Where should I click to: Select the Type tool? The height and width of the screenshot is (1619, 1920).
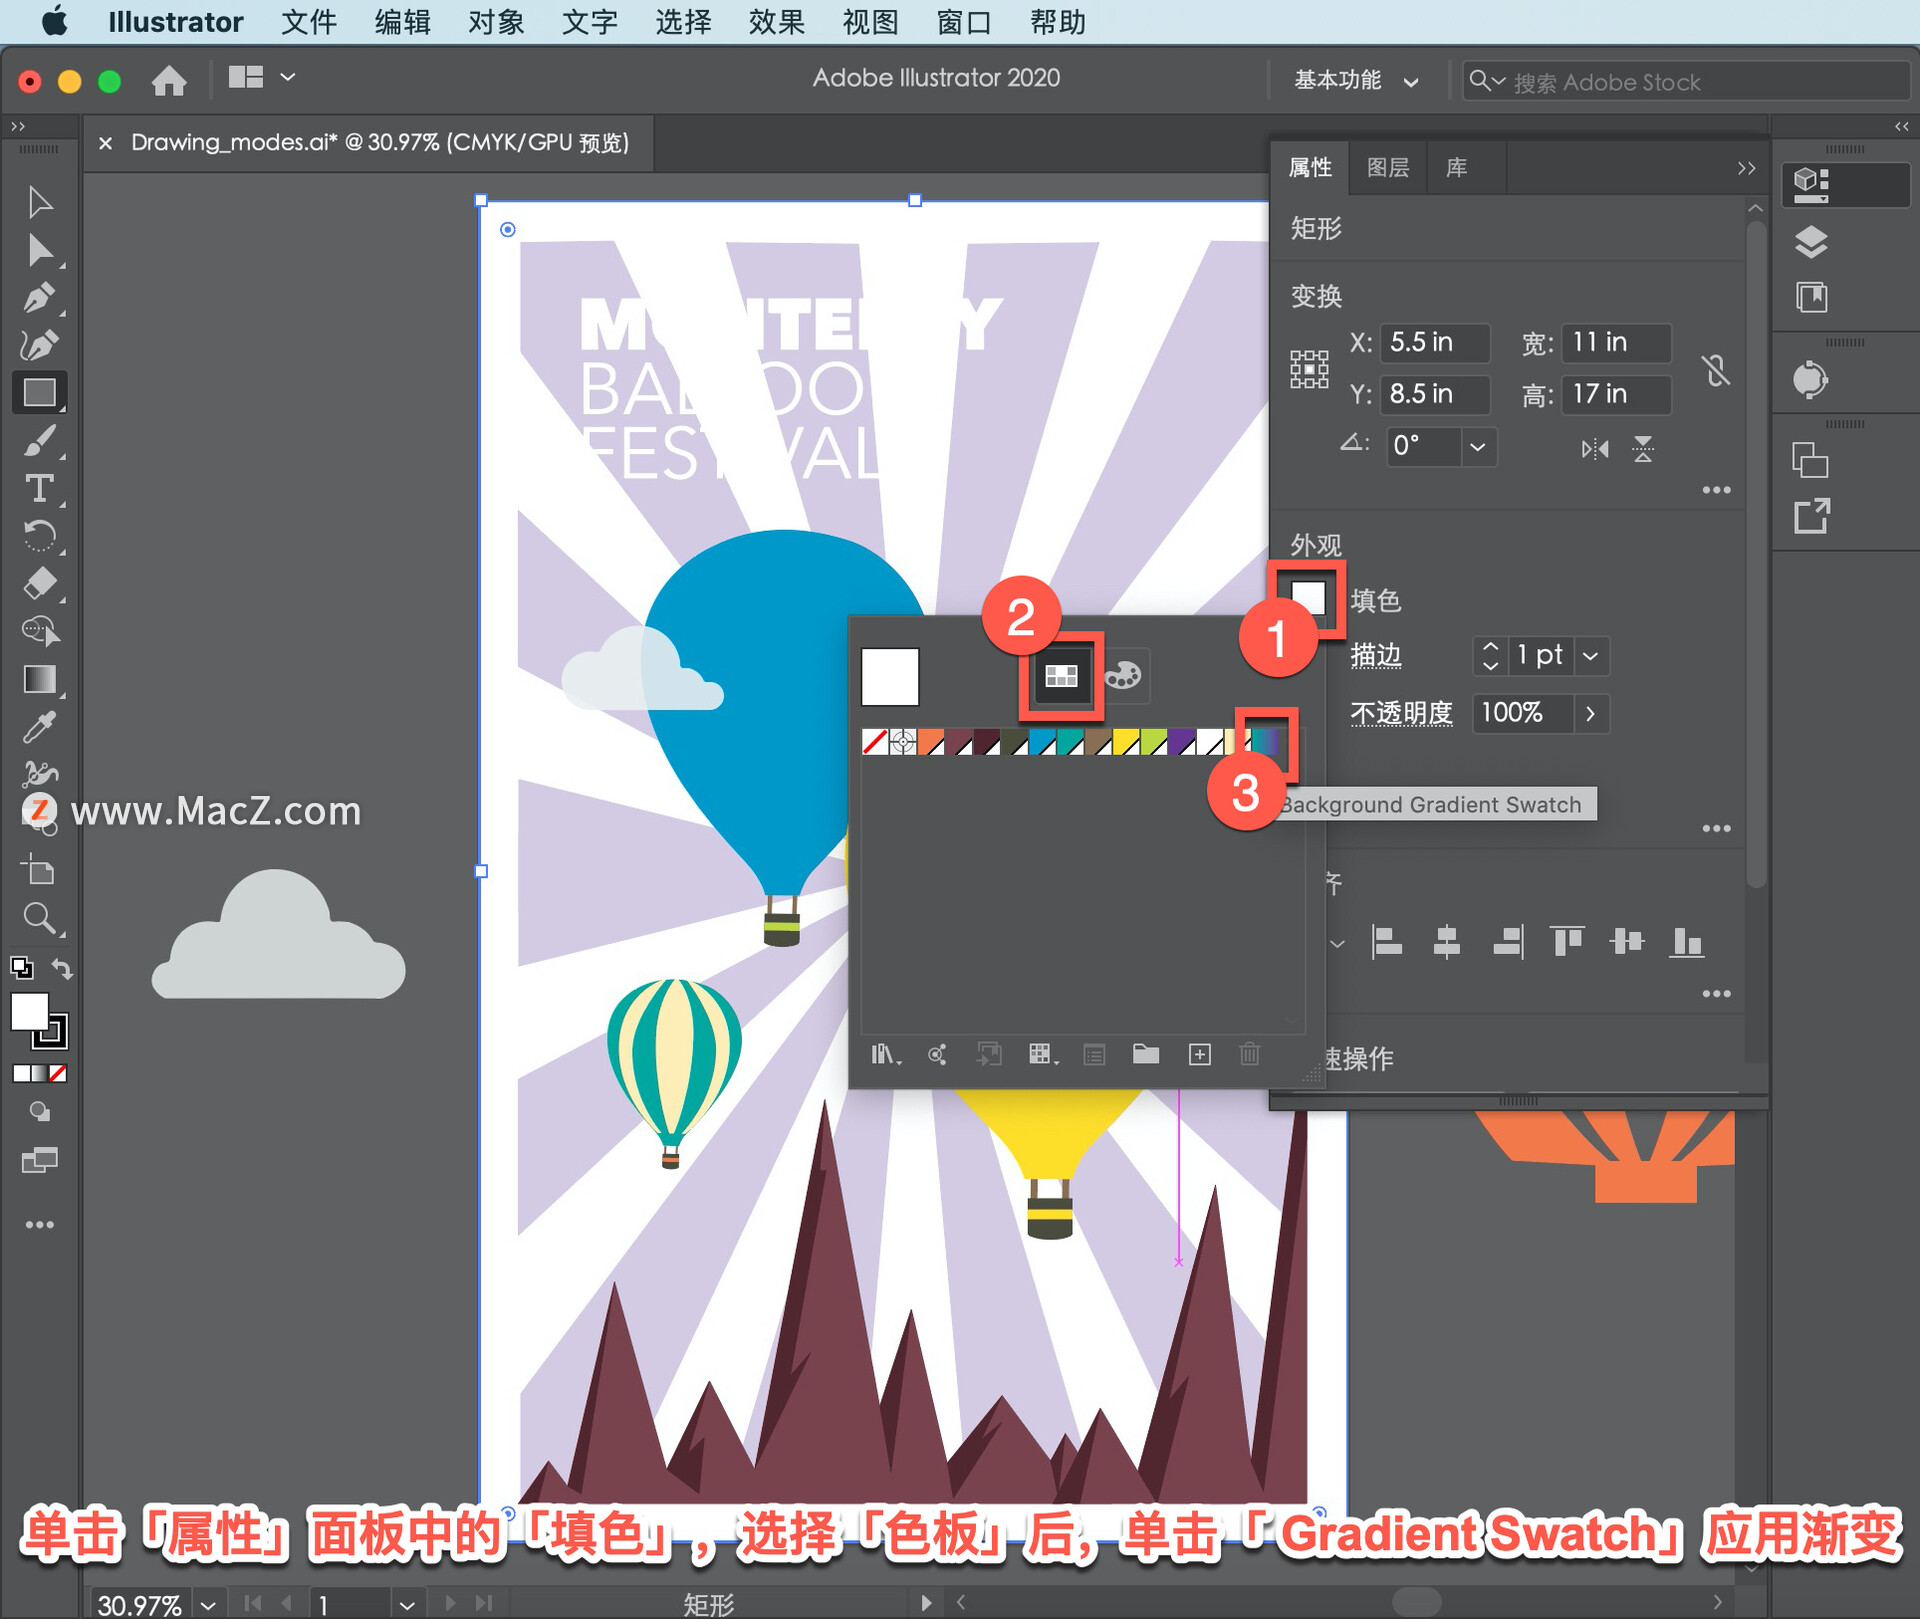(39, 488)
